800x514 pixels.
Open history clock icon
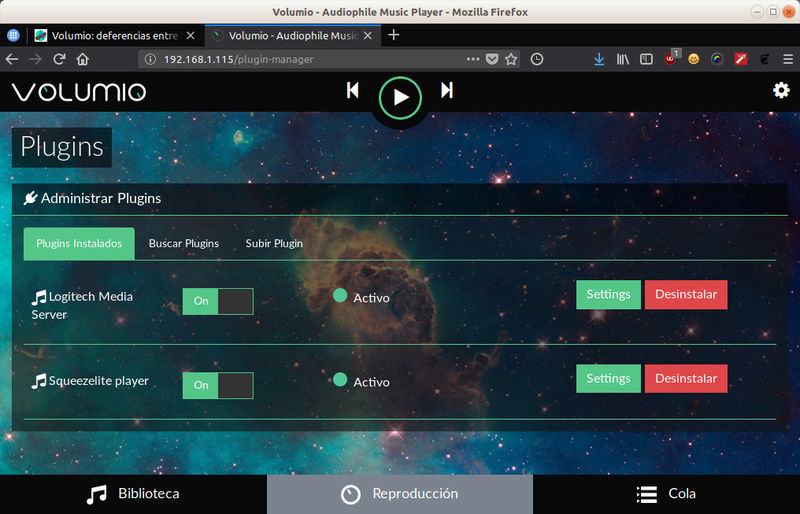pyautogui.click(x=537, y=59)
